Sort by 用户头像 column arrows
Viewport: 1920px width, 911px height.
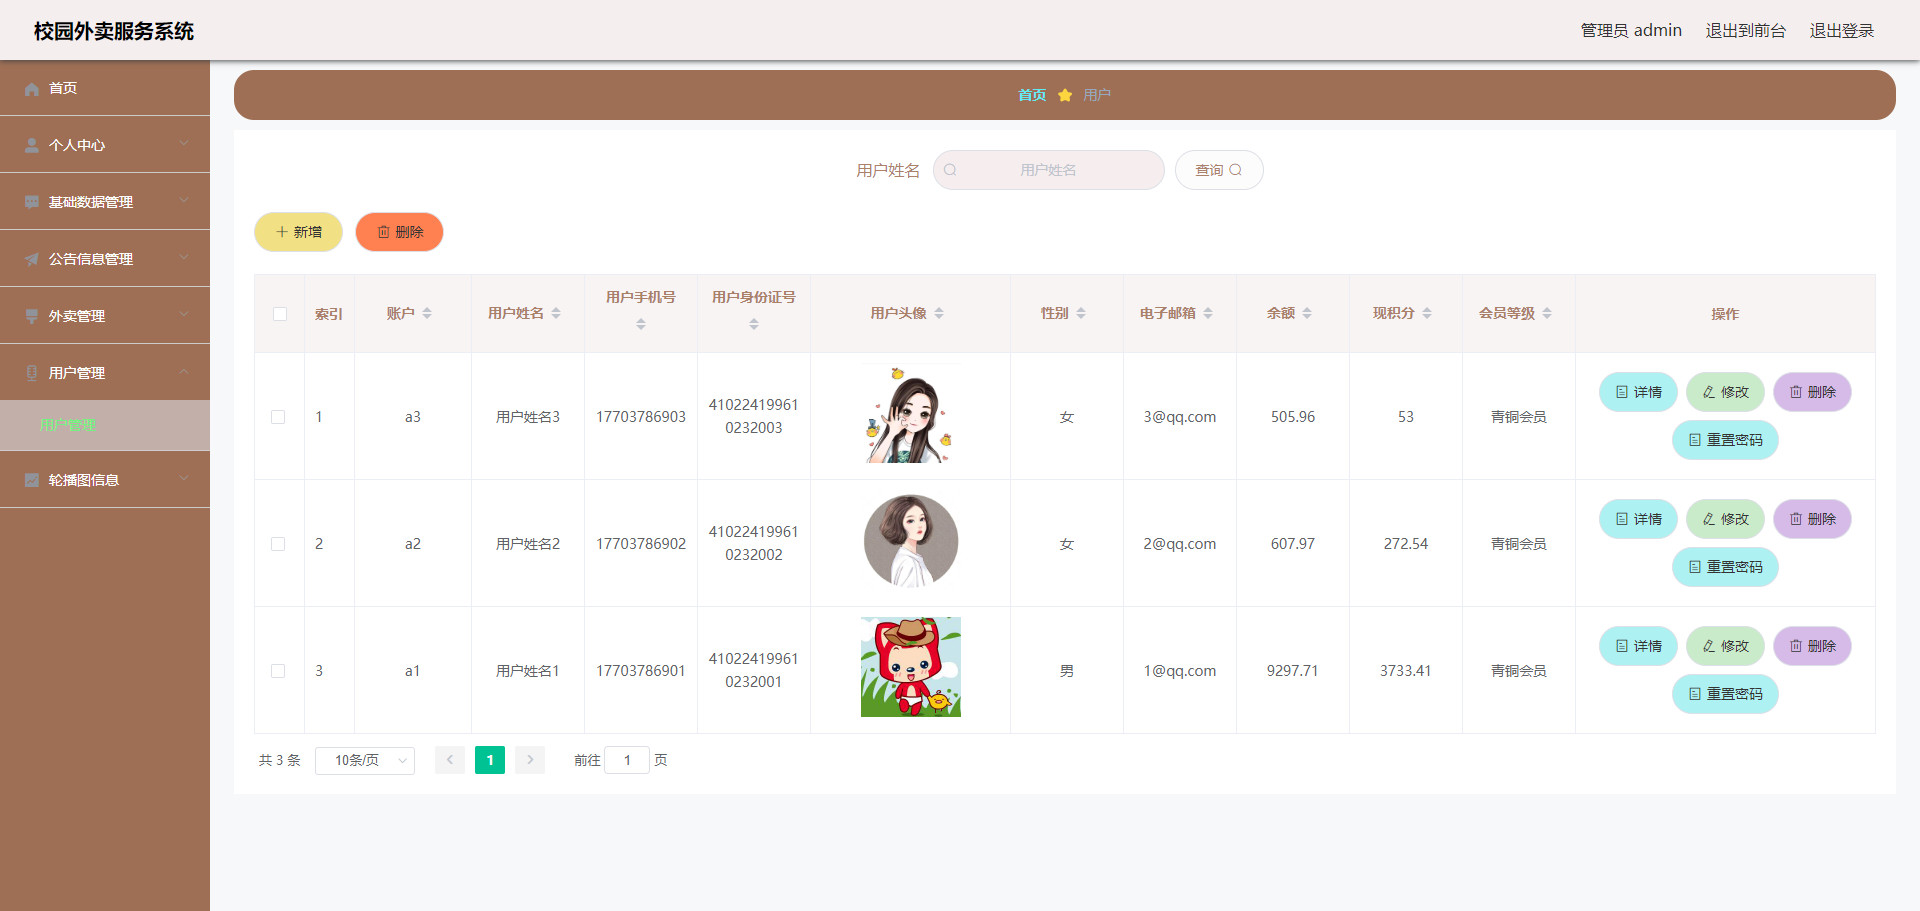coord(939,313)
